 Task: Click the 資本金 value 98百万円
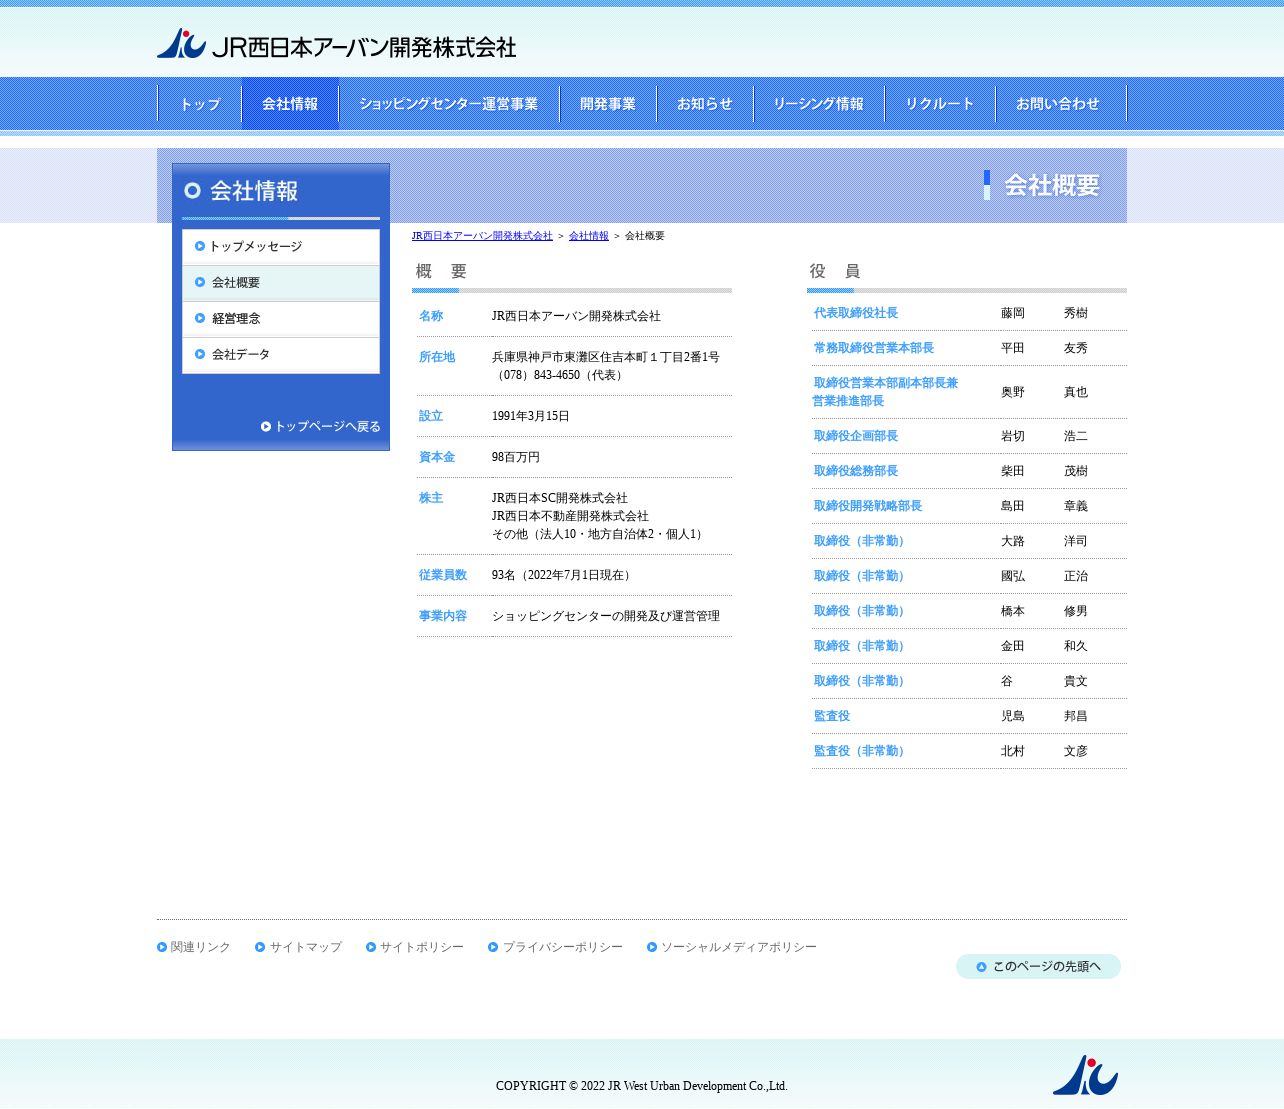point(516,457)
